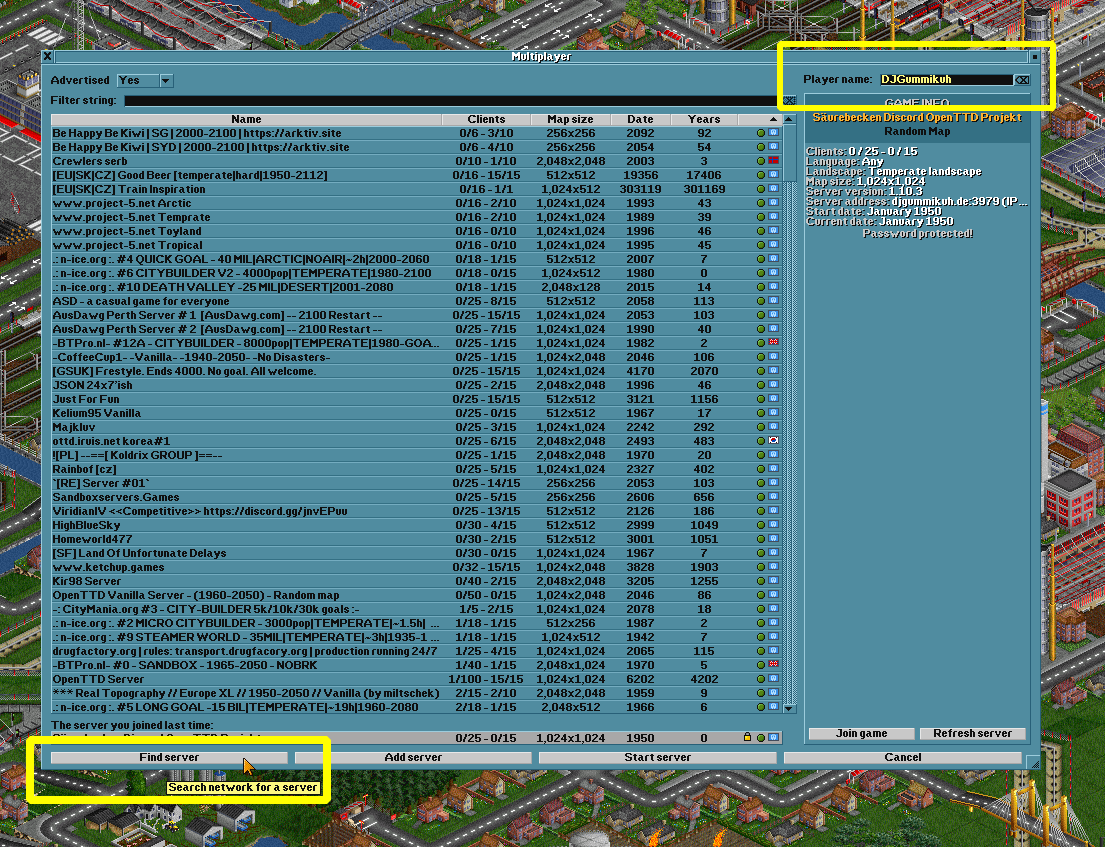The height and width of the screenshot is (847, 1105).
Task: Sort the server list by the Clients column
Action: [486, 120]
